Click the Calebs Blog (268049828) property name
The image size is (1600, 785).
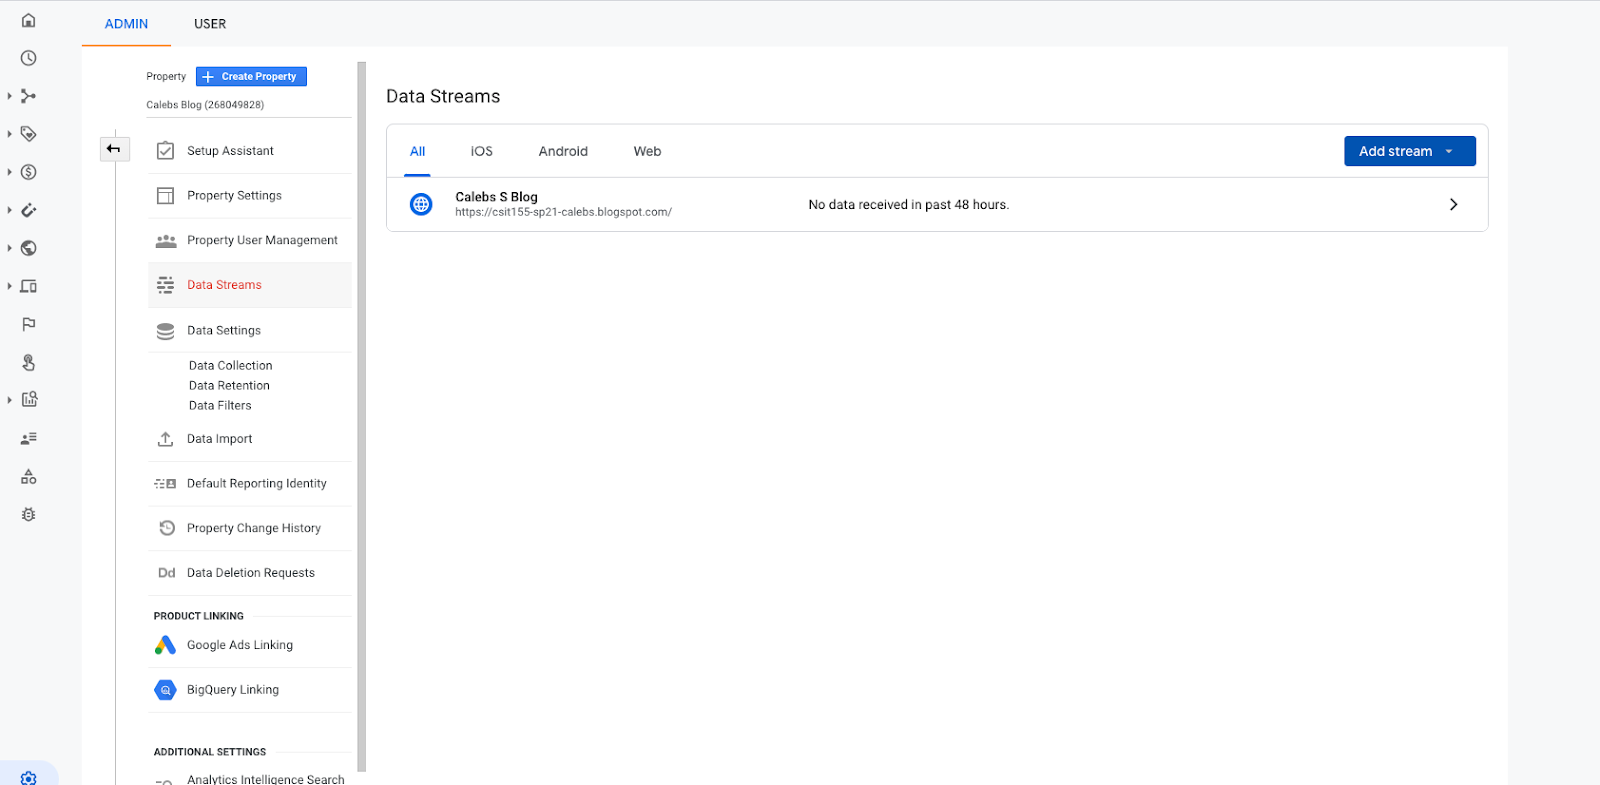[205, 105]
